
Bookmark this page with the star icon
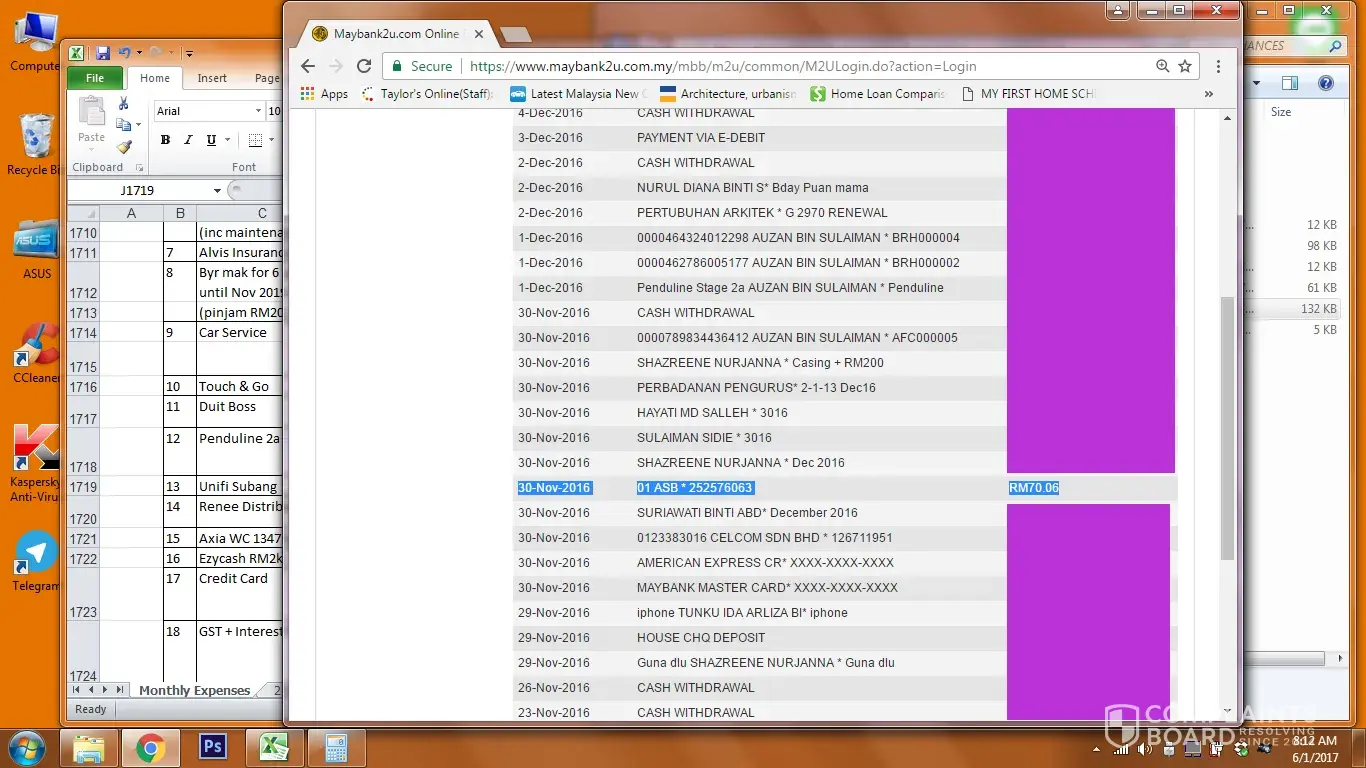(x=1185, y=66)
